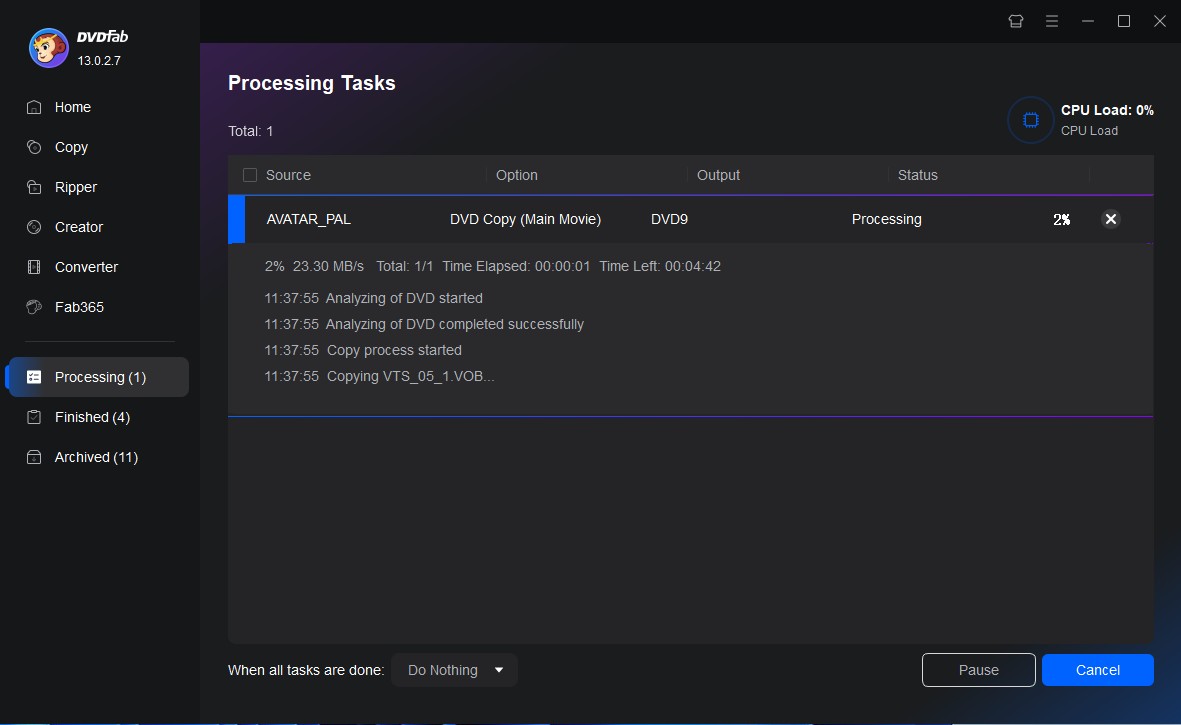Click the 23.30 MB/s speed value

click(328, 266)
